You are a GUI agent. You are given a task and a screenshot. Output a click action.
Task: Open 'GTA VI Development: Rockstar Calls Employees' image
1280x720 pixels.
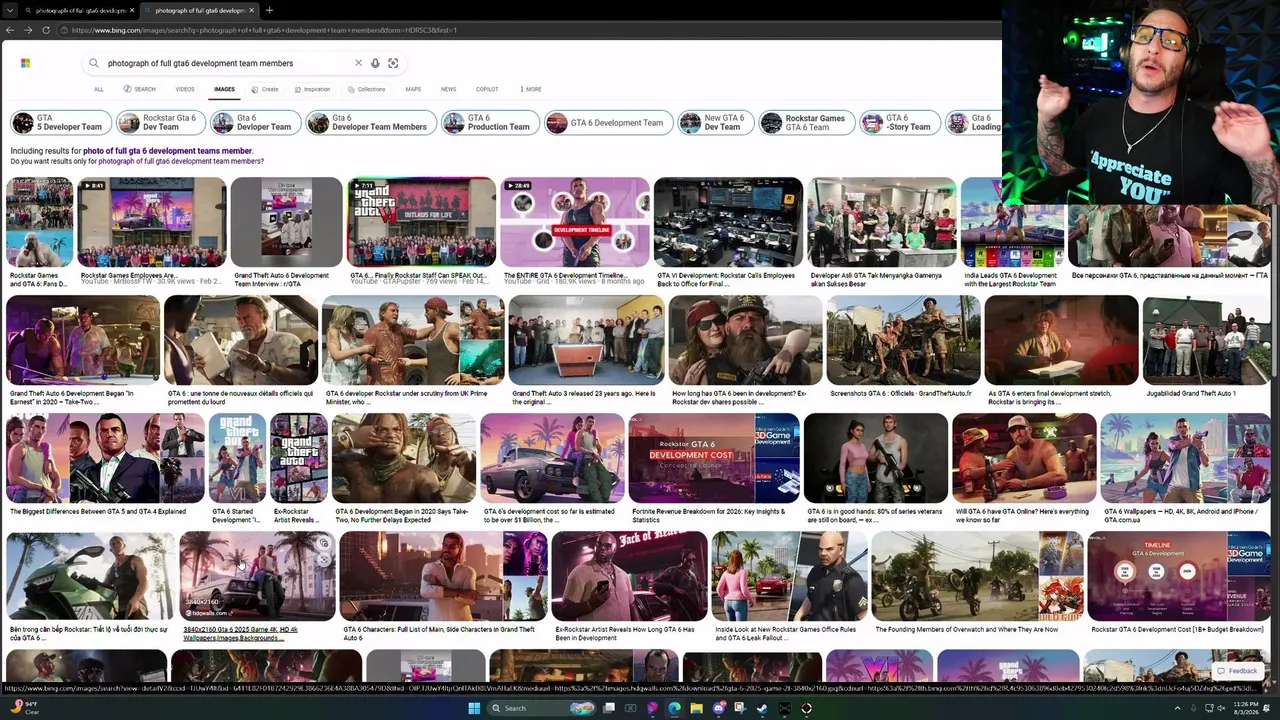[728, 222]
